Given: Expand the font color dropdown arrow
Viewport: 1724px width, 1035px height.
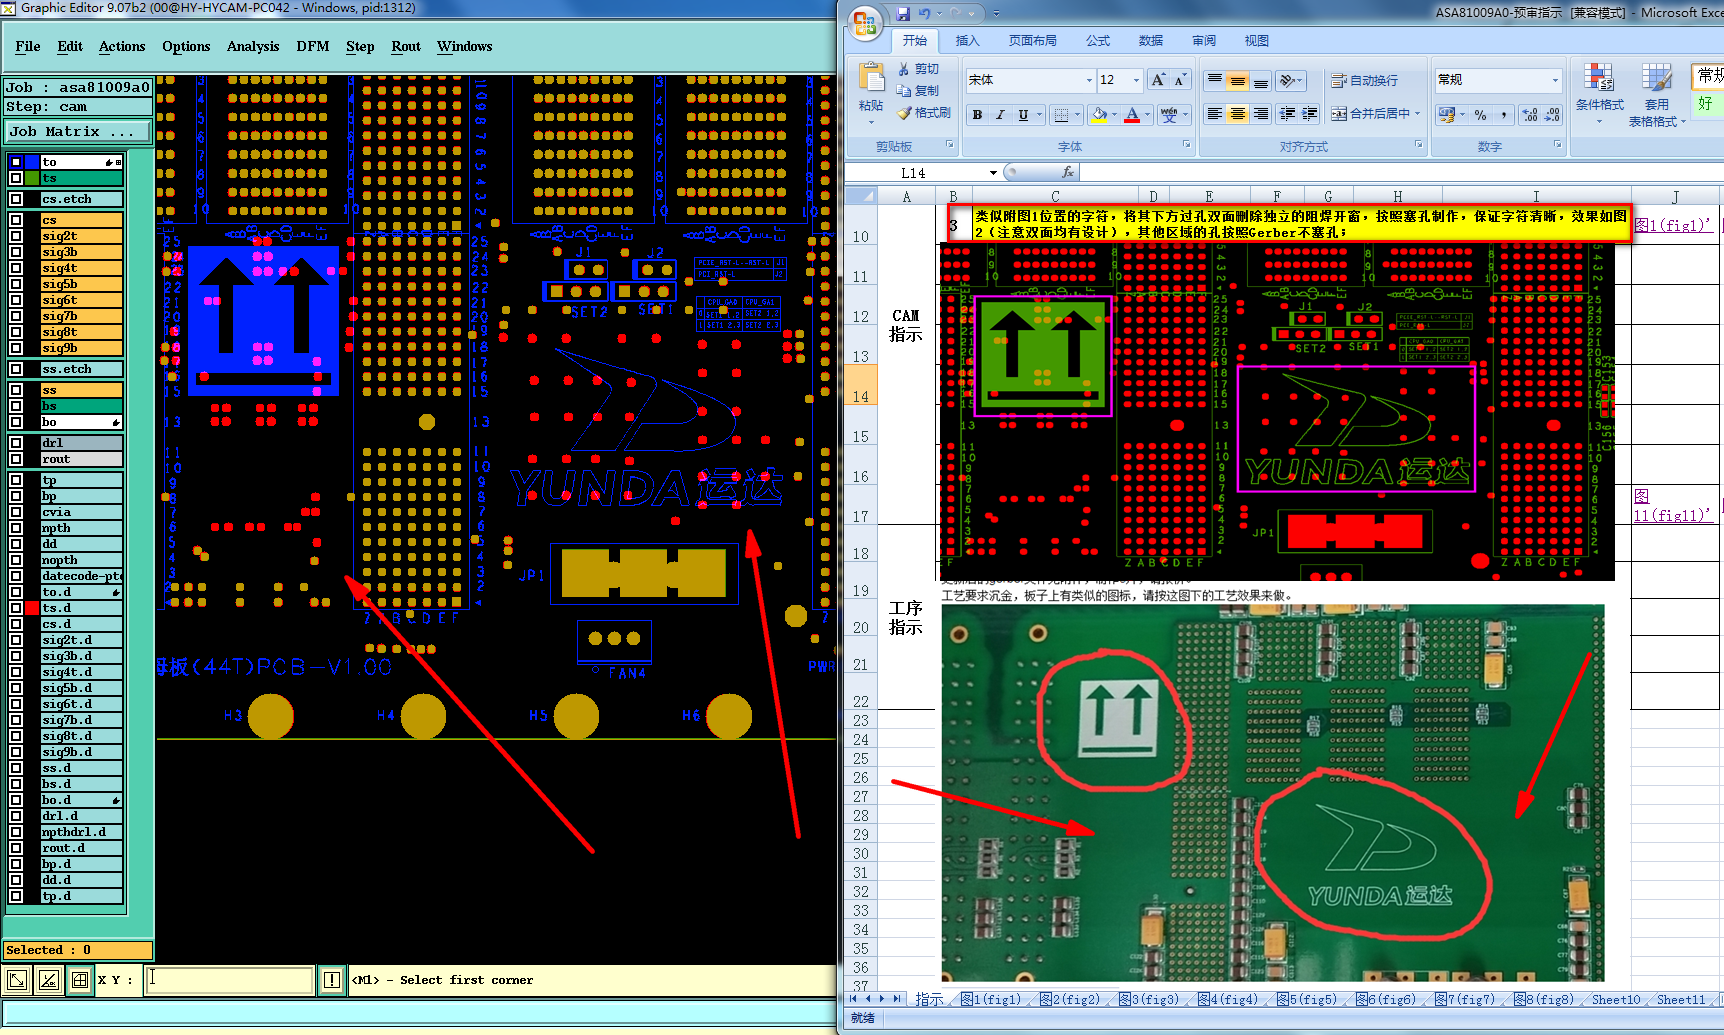Looking at the screenshot, I should pyautogui.click(x=1147, y=114).
